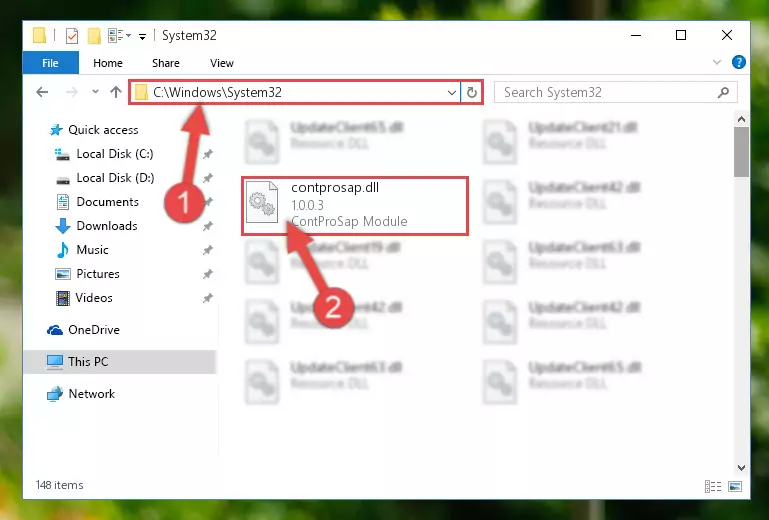Image resolution: width=769 pixels, height=520 pixels.
Task: Click the file list scroll down arrow
Action: pos(741,468)
